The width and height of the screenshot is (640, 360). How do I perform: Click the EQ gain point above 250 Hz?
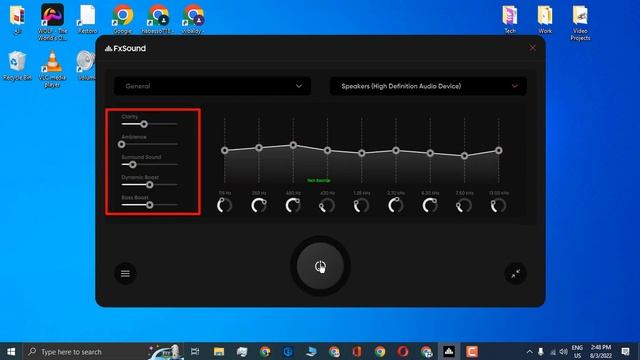click(x=259, y=147)
